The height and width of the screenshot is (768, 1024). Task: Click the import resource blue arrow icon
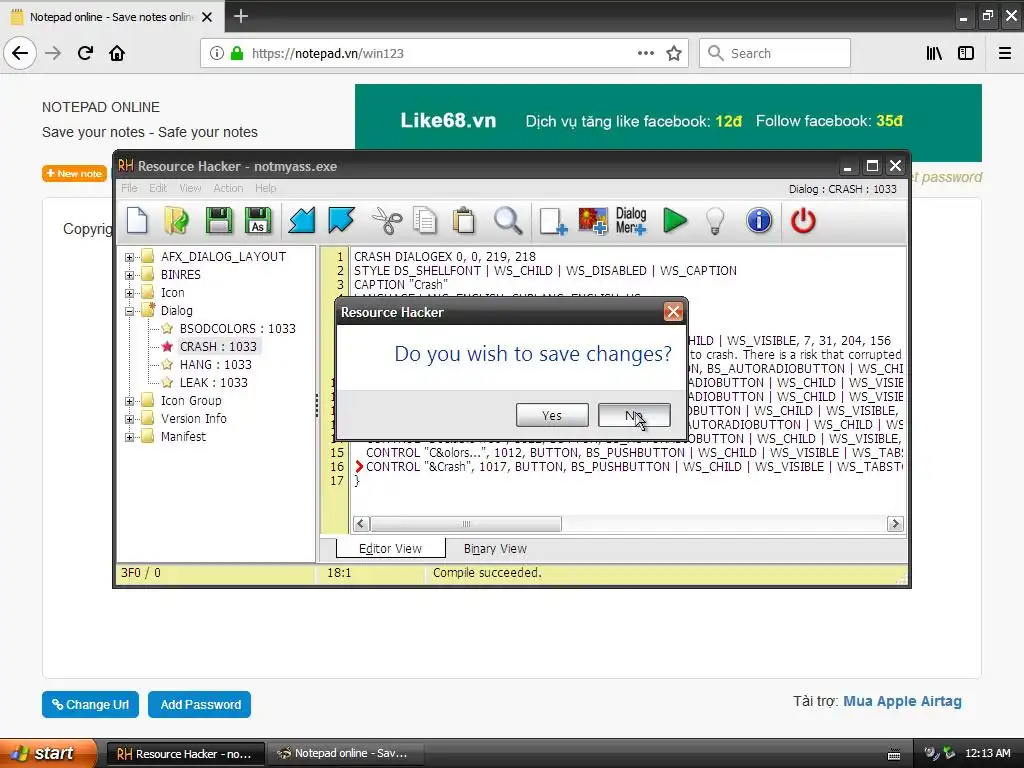click(x=302, y=221)
